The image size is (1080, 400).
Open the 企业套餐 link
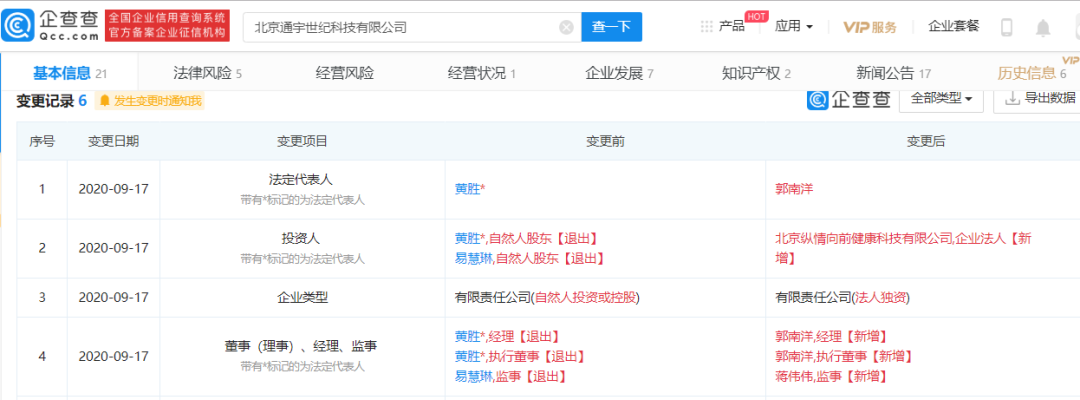point(953,27)
